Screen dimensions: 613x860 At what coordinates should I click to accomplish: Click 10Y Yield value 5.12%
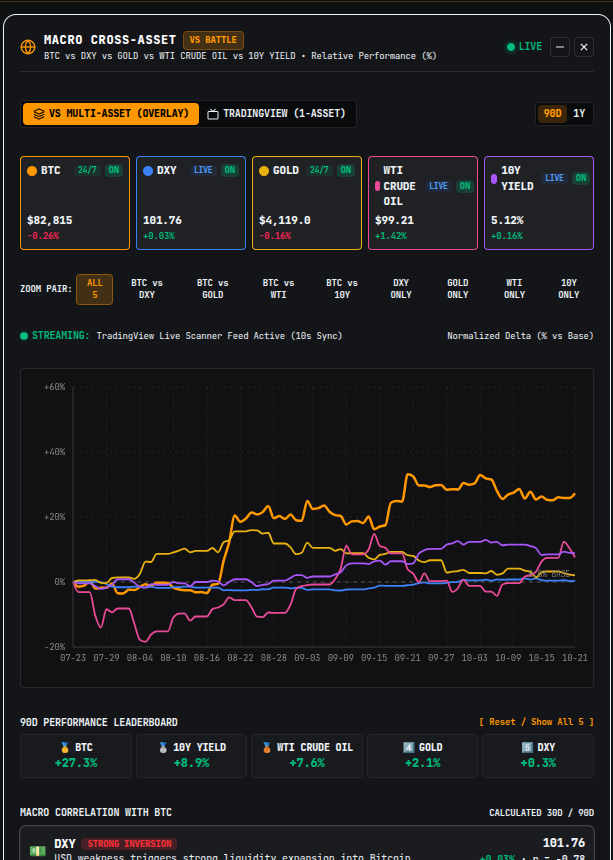507,220
